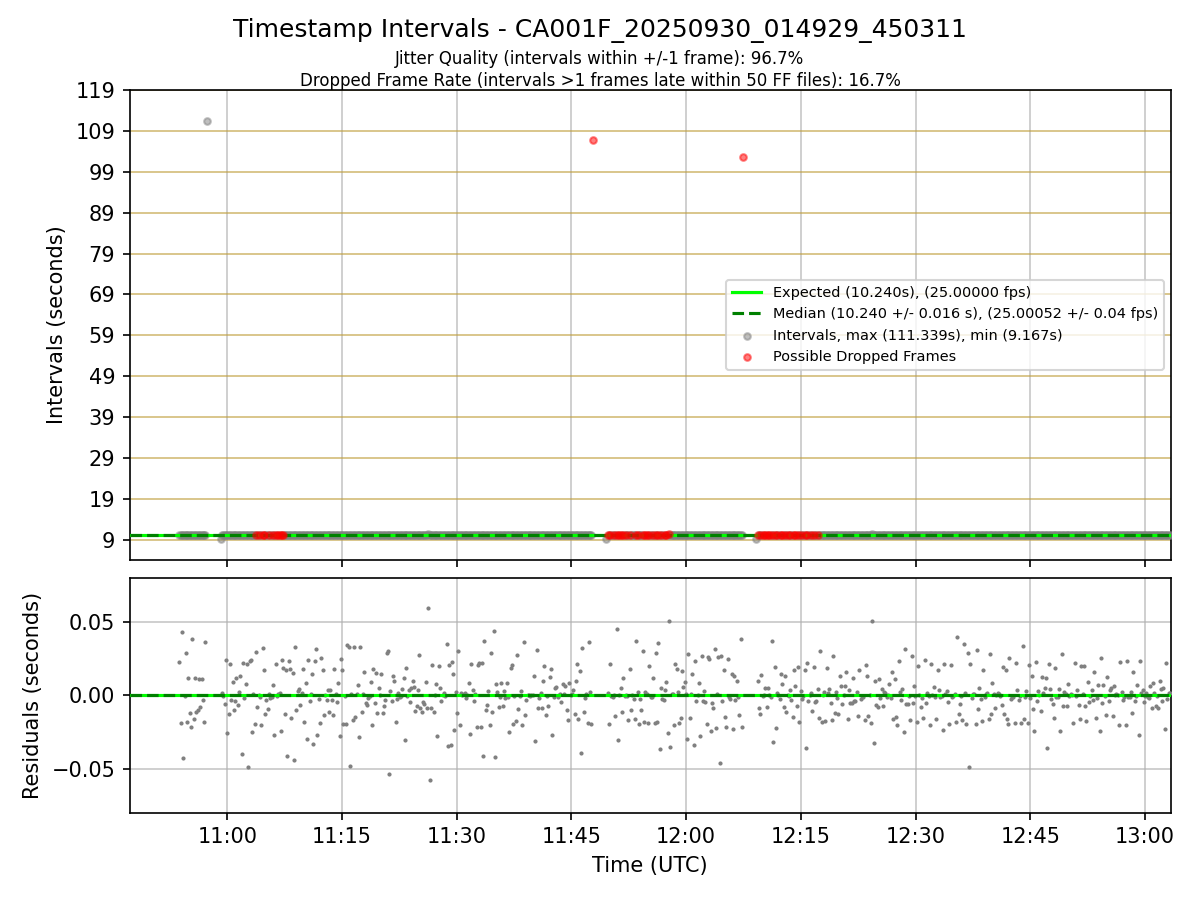The width and height of the screenshot is (1200, 900).
Task: Click the 'Residuals (seconds)' y-axis label
Action: [x=32, y=696]
